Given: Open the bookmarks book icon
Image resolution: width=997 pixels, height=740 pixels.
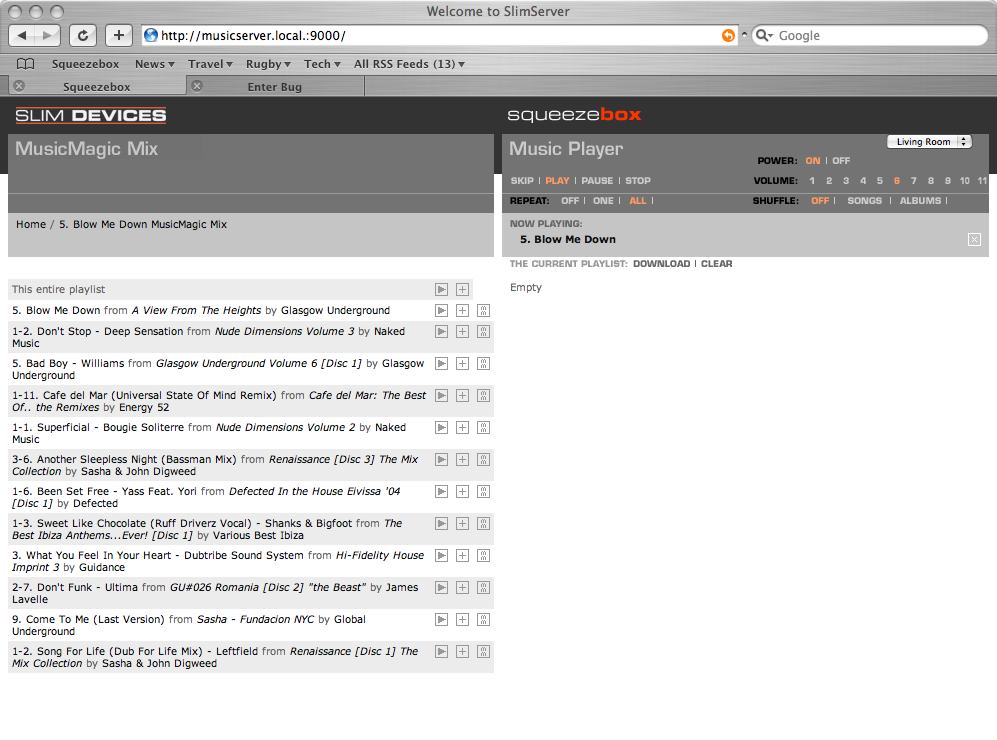Looking at the screenshot, I should (25, 64).
